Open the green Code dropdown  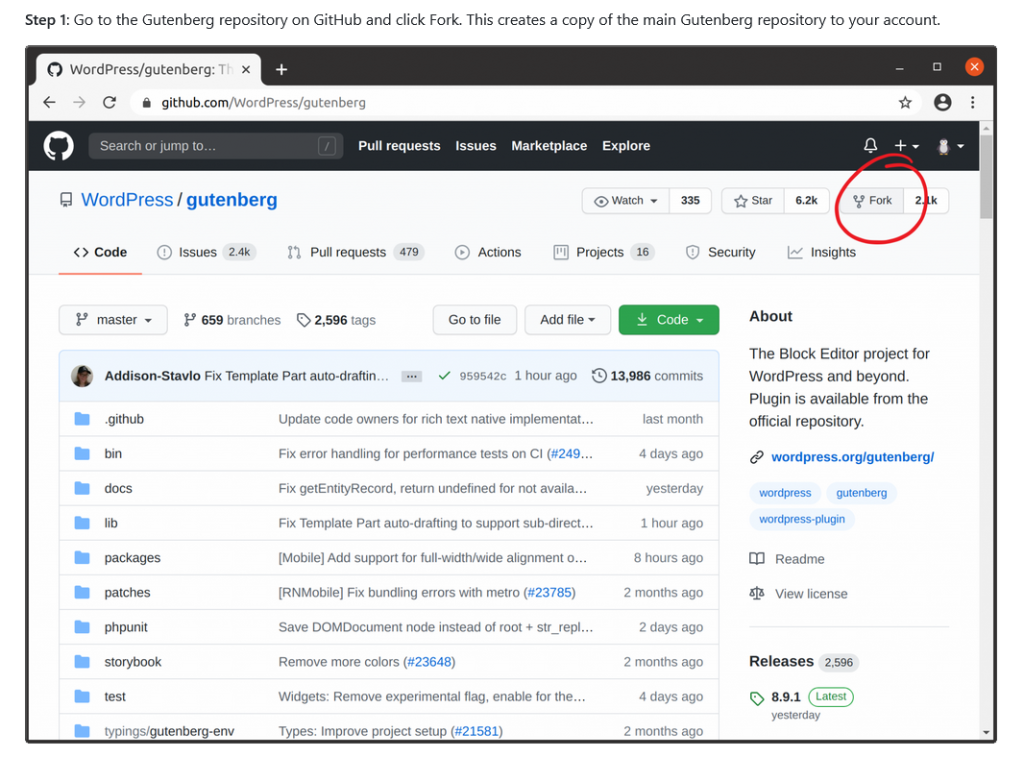(668, 320)
